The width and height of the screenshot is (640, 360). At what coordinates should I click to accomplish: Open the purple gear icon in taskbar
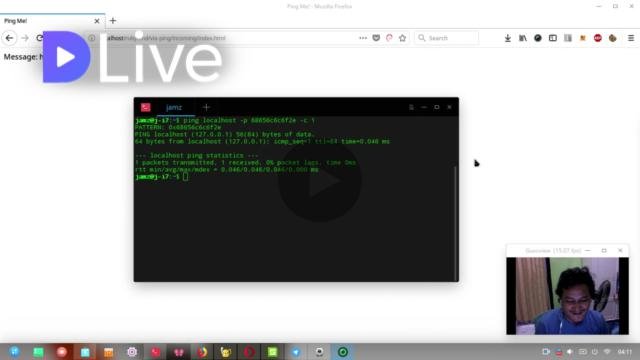click(x=132, y=352)
